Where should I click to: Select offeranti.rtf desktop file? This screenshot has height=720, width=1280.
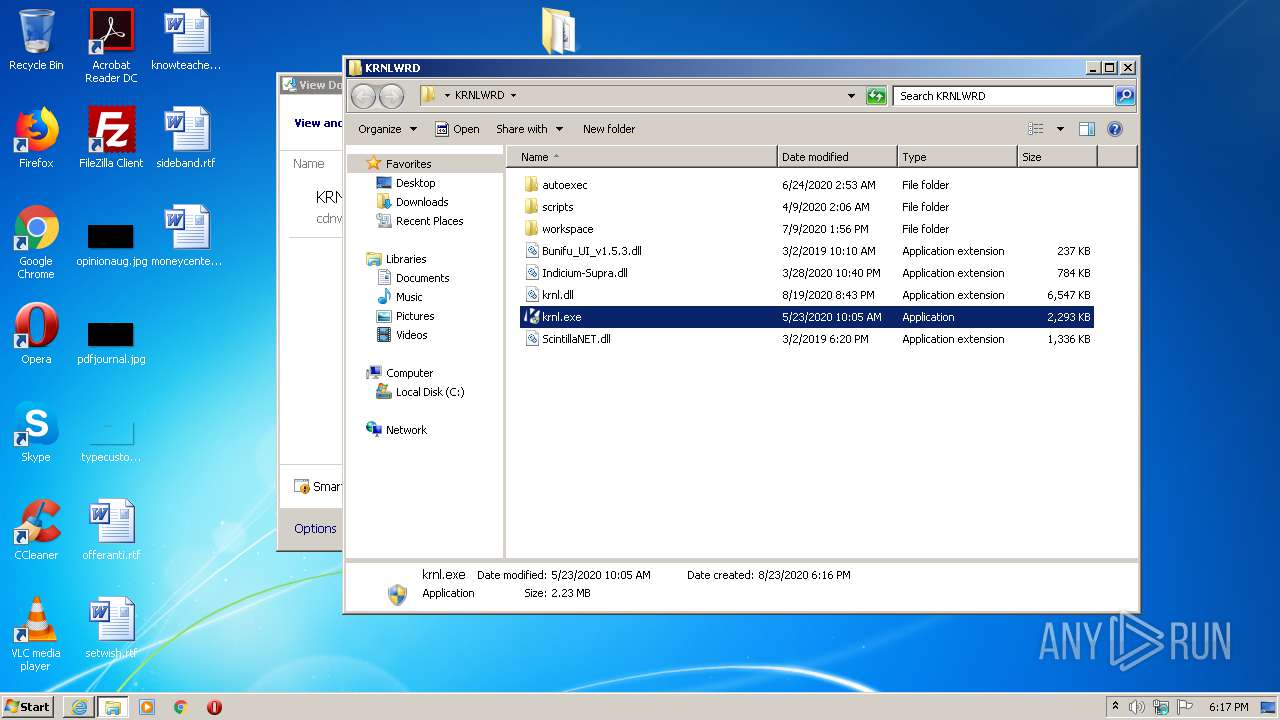(x=111, y=530)
